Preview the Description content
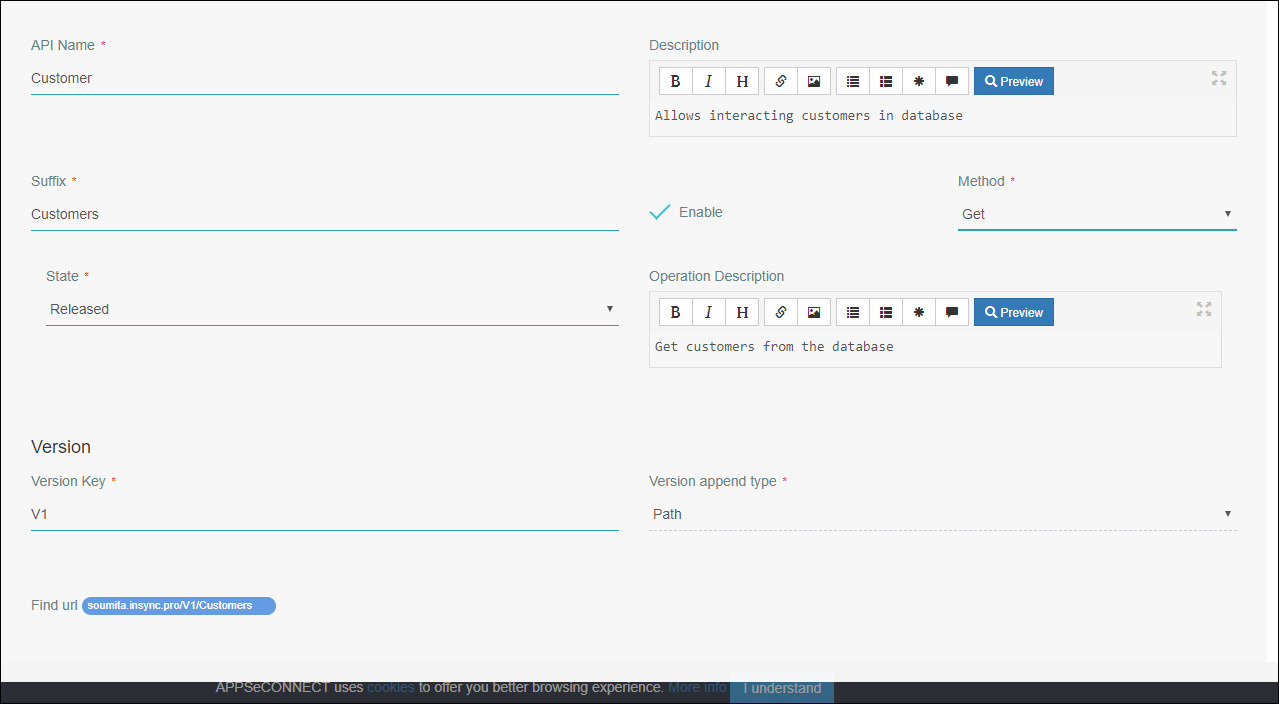This screenshot has height=704, width=1279. 1013,81
